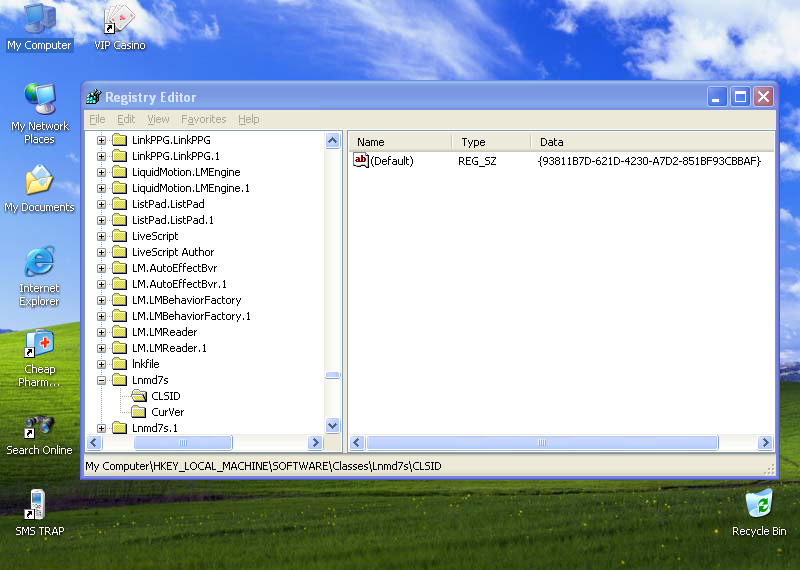This screenshot has width=800, height=570.
Task: Click the ab string icon beside (Default)
Action: [x=361, y=161]
